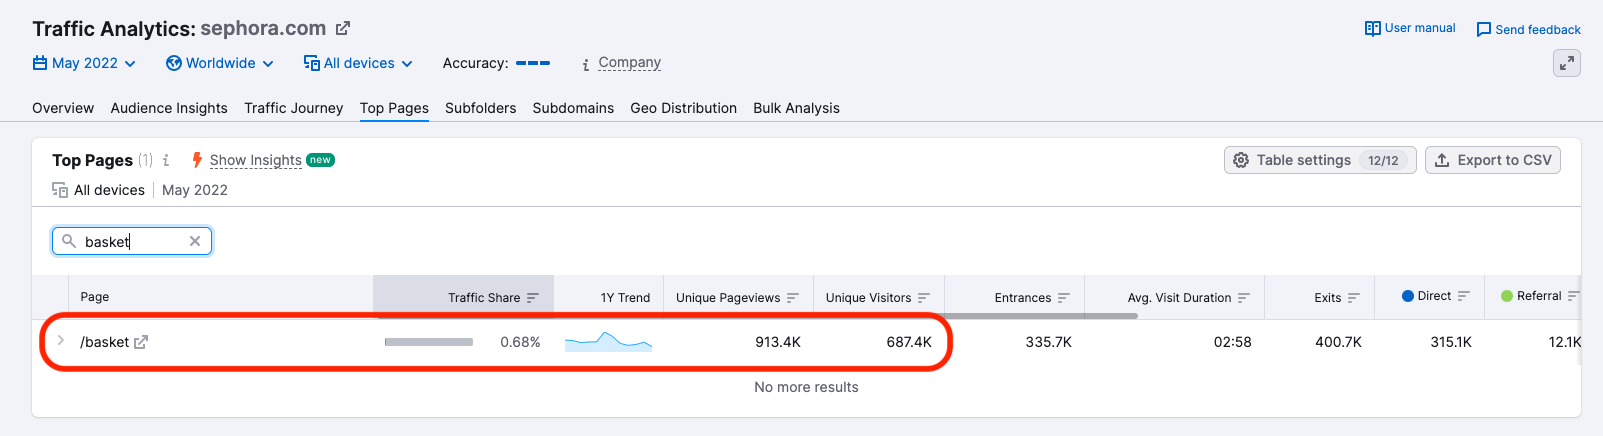The height and width of the screenshot is (436, 1603).
Task: Click the 687.4K unique visitors value
Action: (909, 342)
